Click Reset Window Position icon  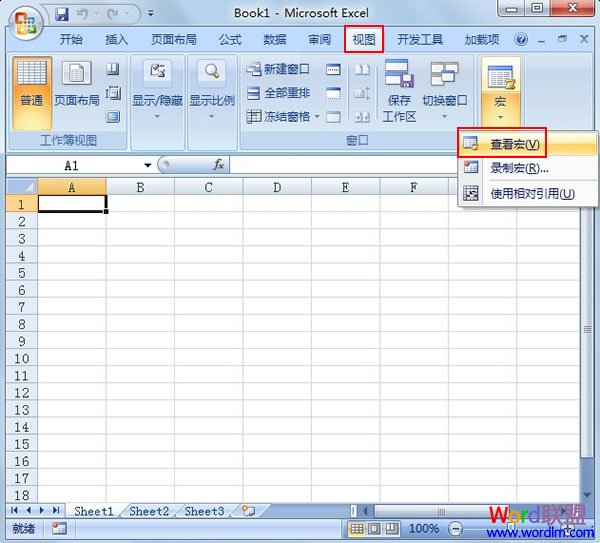[362, 117]
